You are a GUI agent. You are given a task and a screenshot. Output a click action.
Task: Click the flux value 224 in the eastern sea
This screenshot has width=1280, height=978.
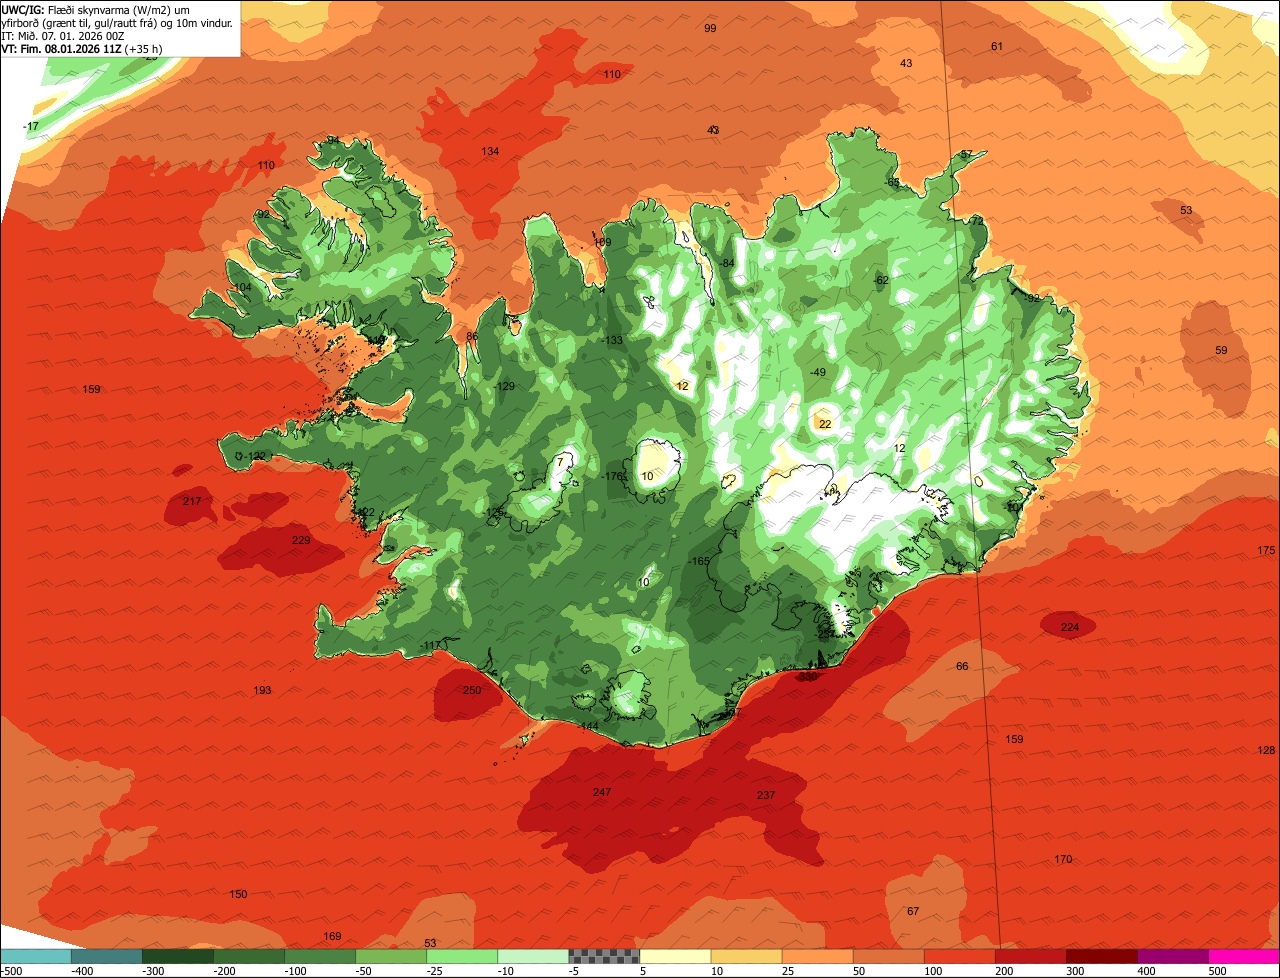click(x=1070, y=627)
